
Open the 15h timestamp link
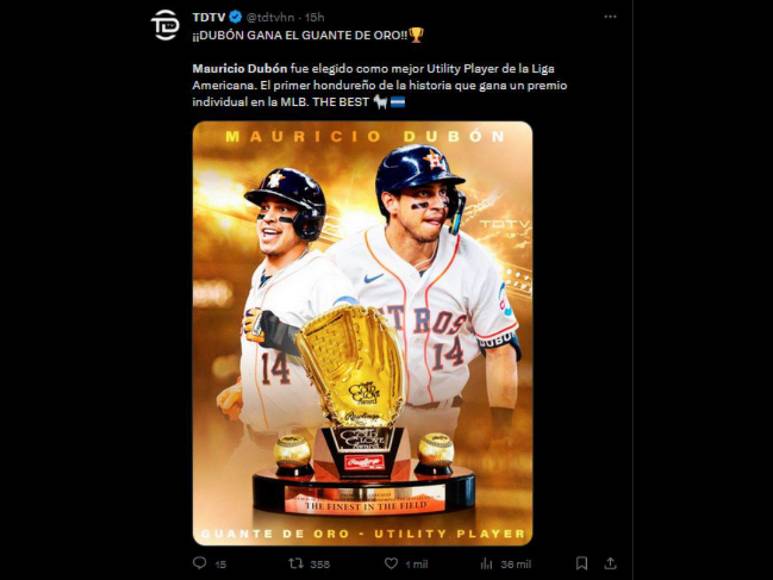315,17
